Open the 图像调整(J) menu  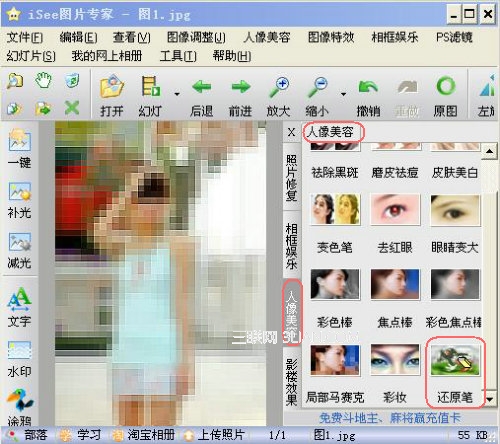[x=196, y=37]
